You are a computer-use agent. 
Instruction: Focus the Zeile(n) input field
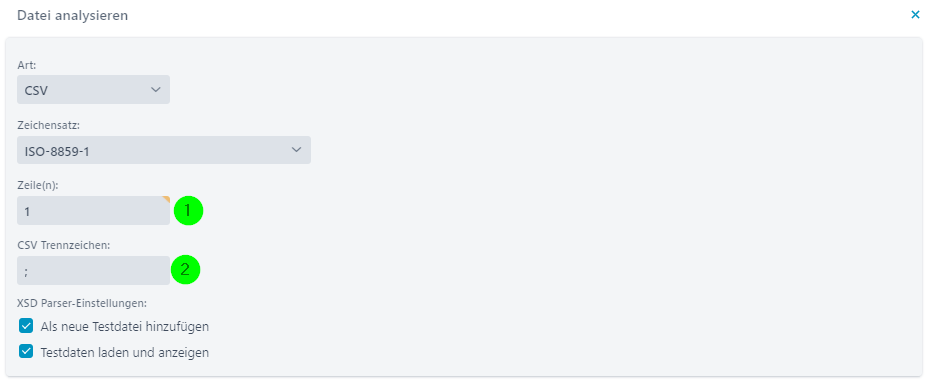94,211
